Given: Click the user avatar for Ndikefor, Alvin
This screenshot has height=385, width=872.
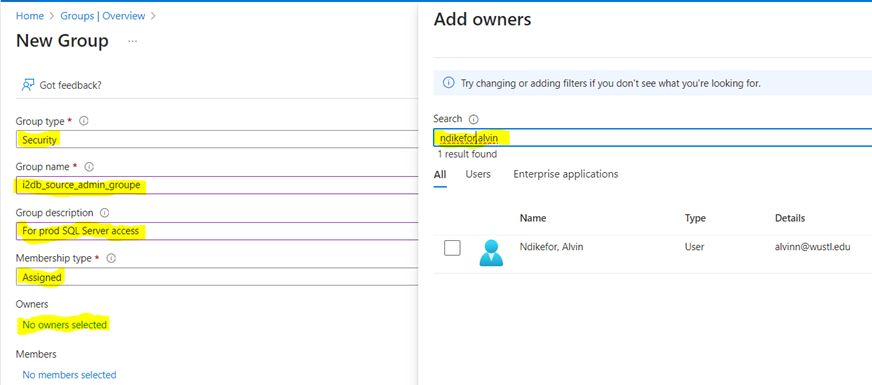Looking at the screenshot, I should tap(491, 253).
